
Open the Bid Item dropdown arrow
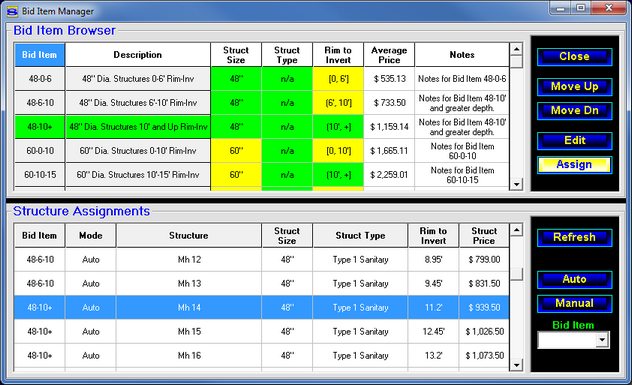(602, 340)
